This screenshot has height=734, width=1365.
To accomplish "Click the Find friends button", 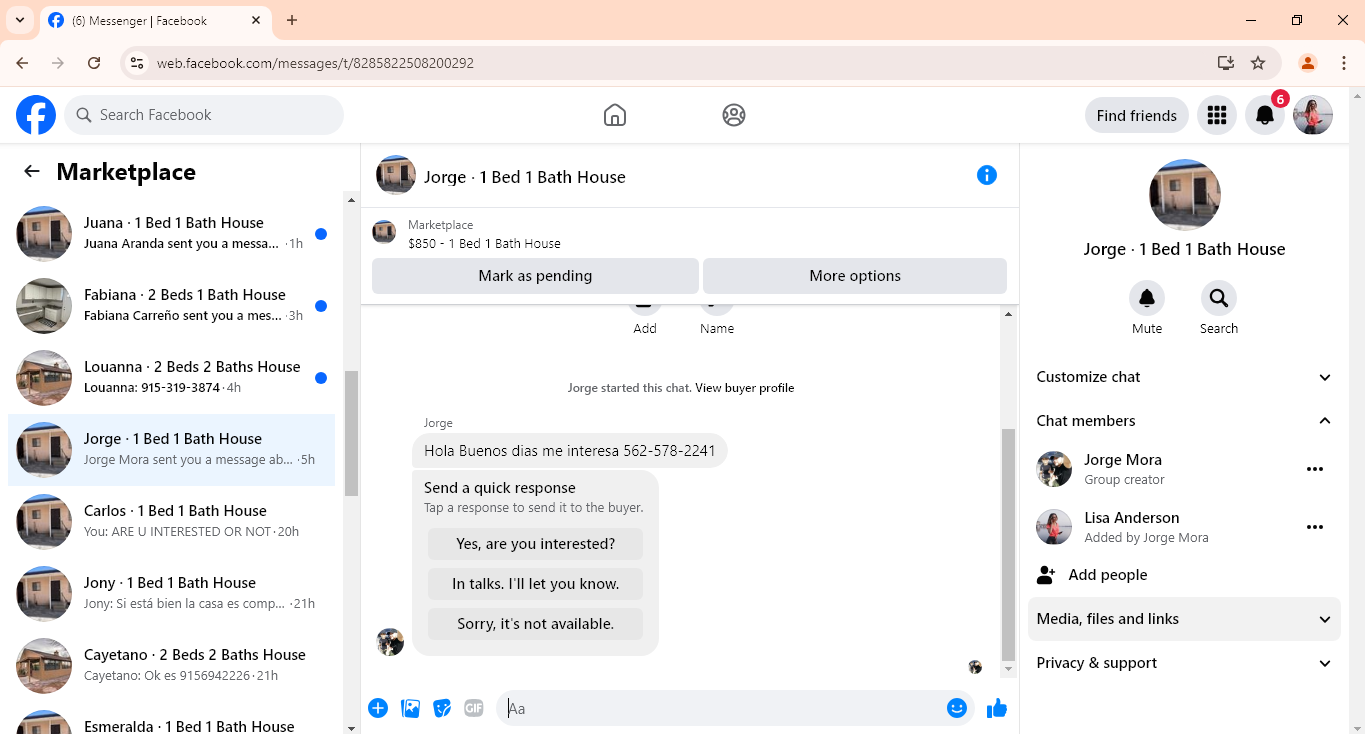I will click(1137, 115).
